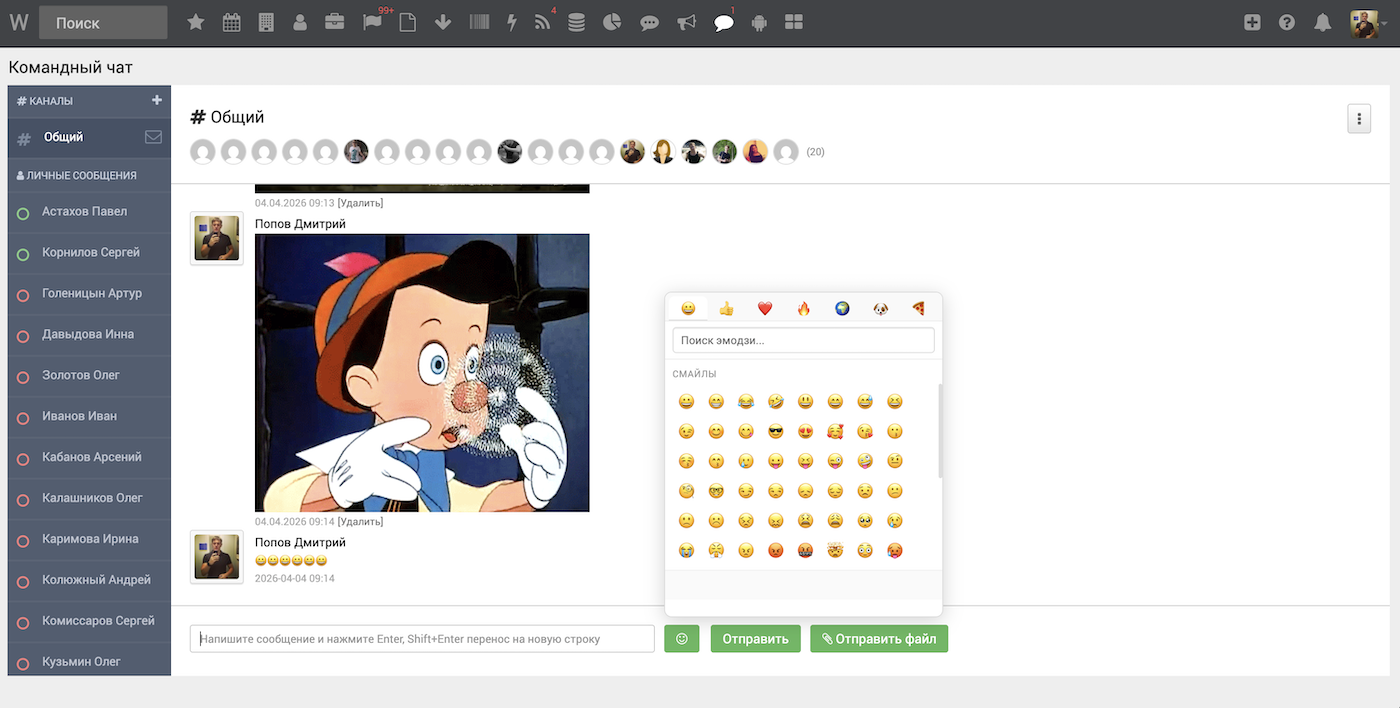The height and width of the screenshot is (708, 1400).
Task: Click the pie chart reports icon
Action: click(x=613, y=22)
